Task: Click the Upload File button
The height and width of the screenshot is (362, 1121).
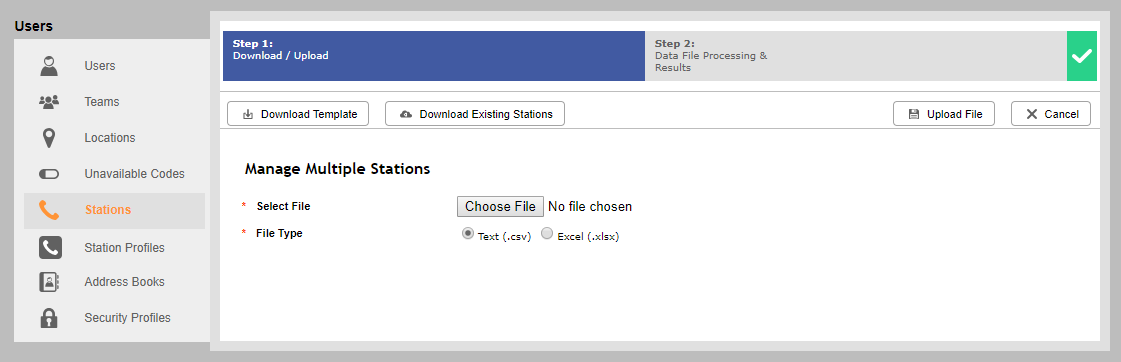Action: [x=944, y=114]
